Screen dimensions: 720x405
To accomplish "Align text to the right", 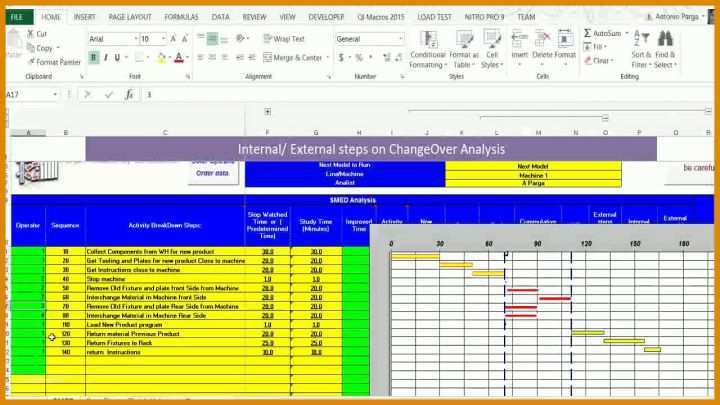I will pos(224,58).
